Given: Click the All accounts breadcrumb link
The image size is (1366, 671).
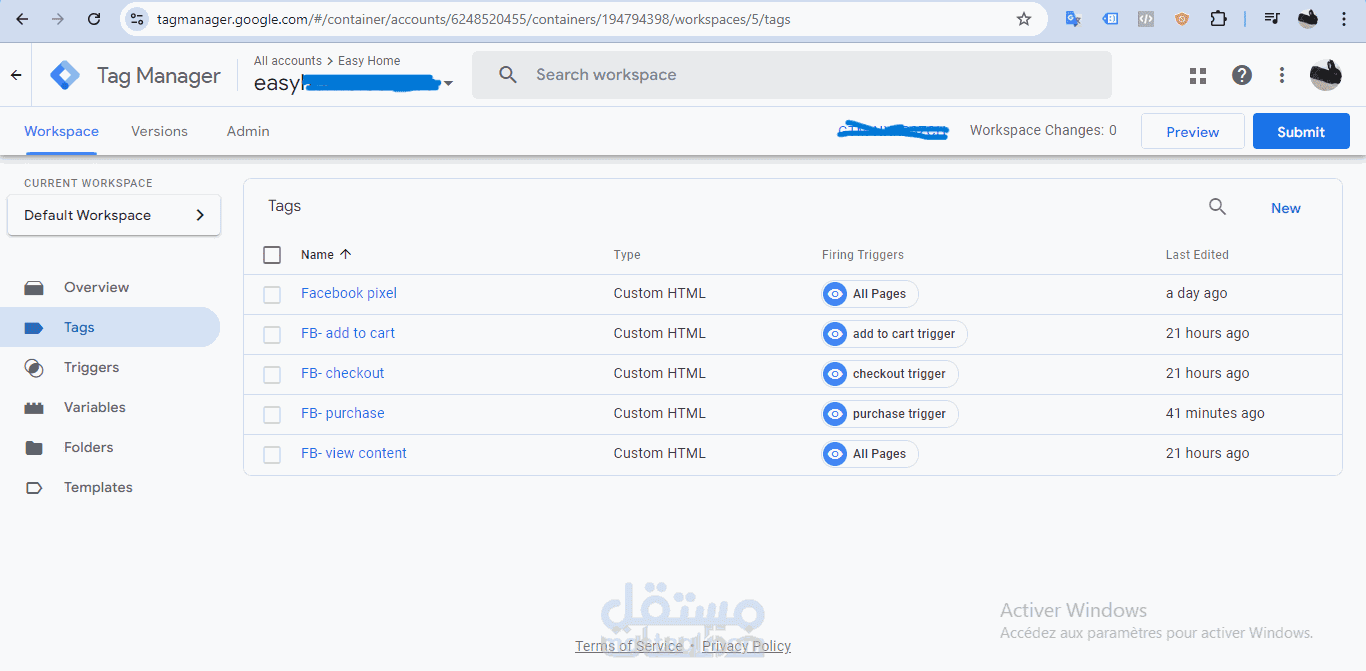Looking at the screenshot, I should (x=288, y=61).
